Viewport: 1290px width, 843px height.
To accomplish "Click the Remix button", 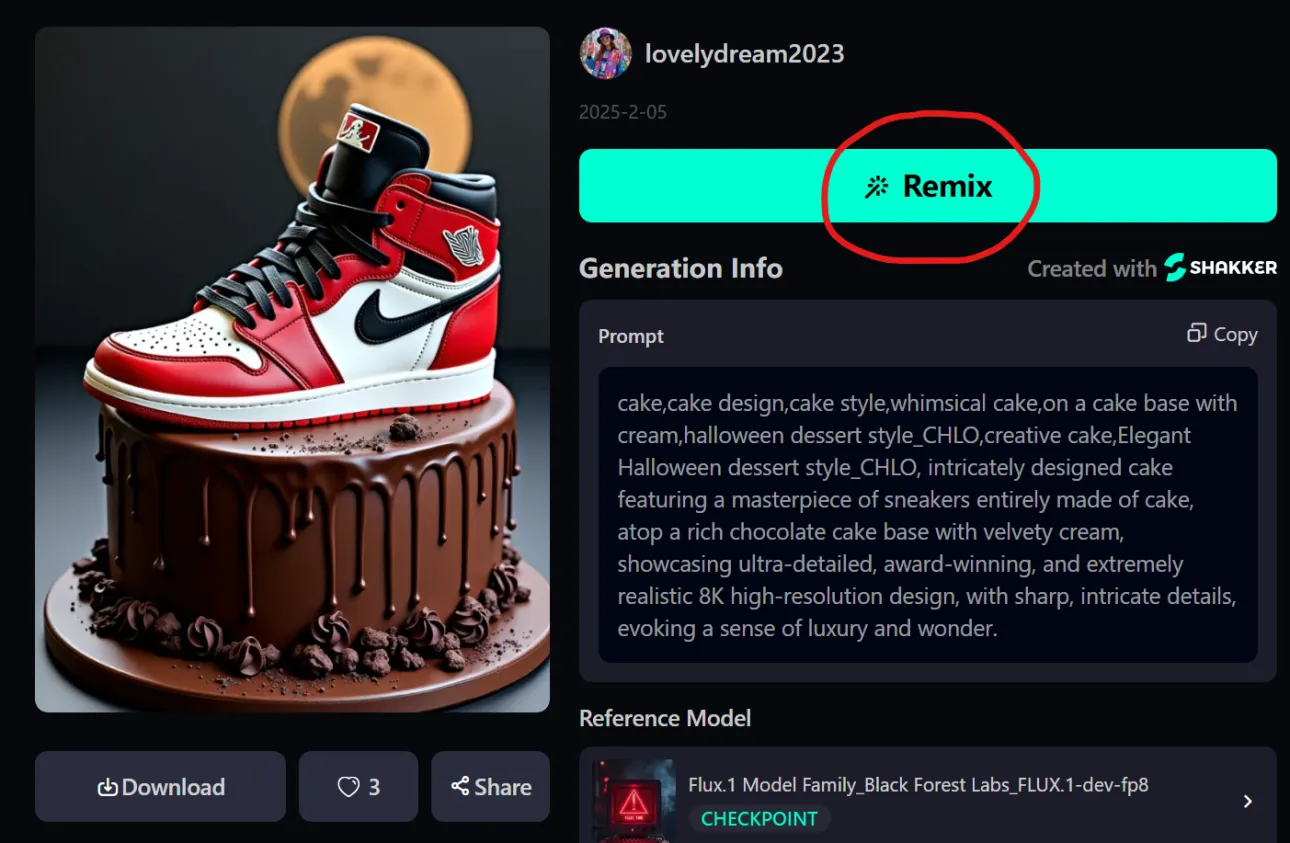I will coord(928,186).
